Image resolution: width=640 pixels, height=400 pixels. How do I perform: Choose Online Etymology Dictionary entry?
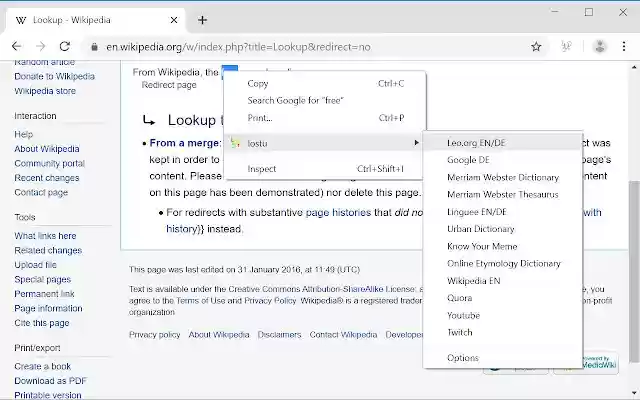tap(503, 264)
